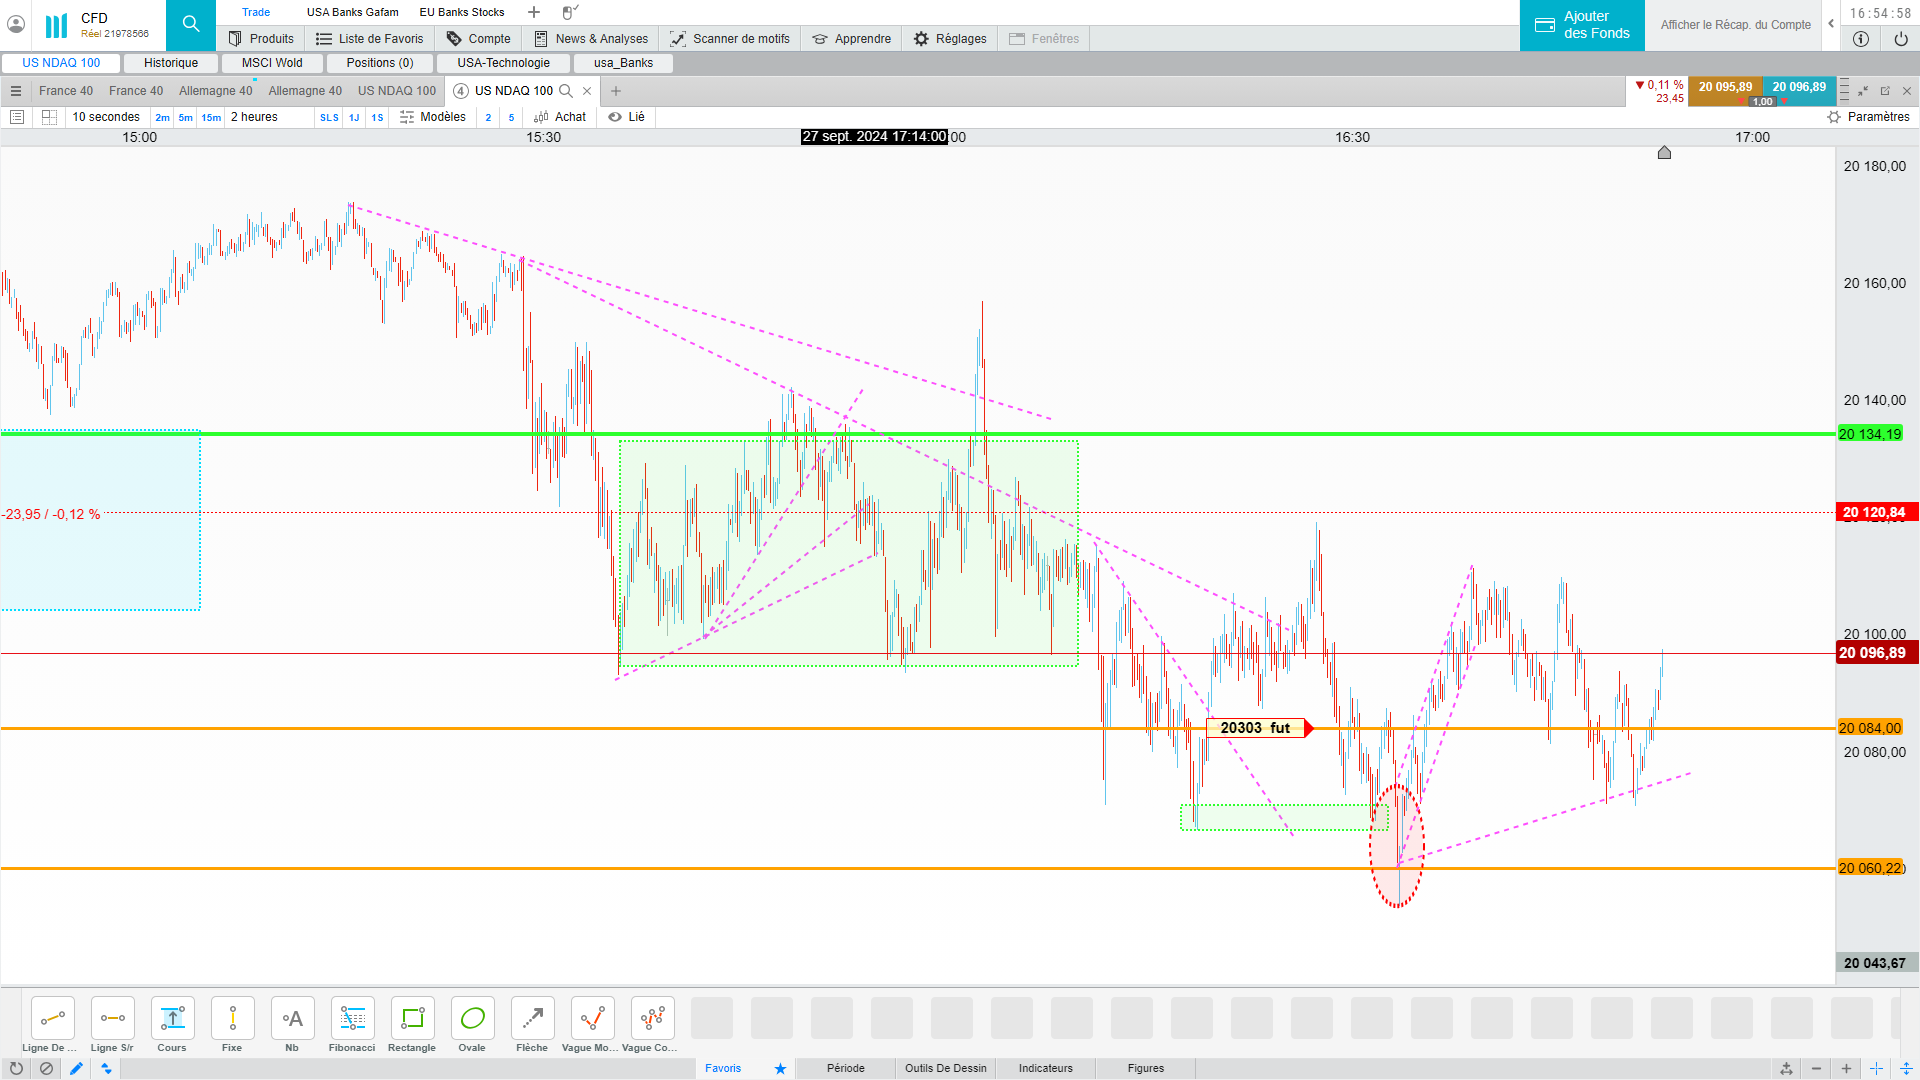Toggle the Lié linked eye option

click(x=627, y=117)
